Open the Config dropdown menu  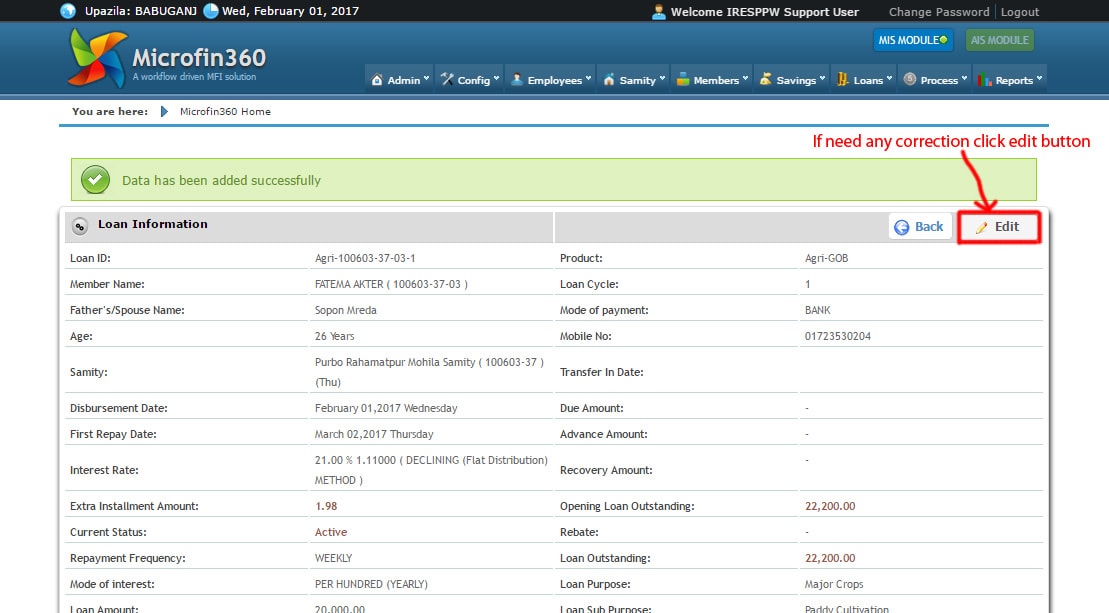point(470,80)
